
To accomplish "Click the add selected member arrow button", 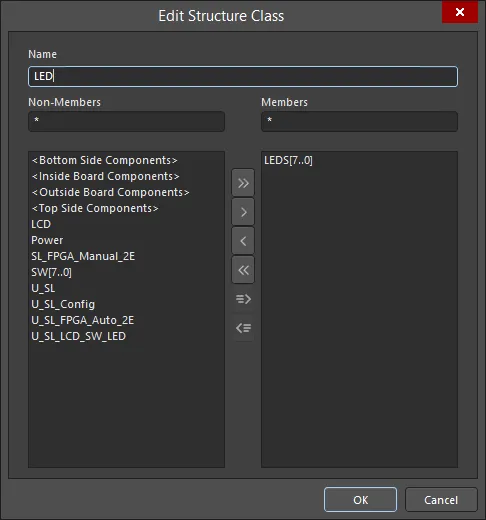I will pos(243,212).
